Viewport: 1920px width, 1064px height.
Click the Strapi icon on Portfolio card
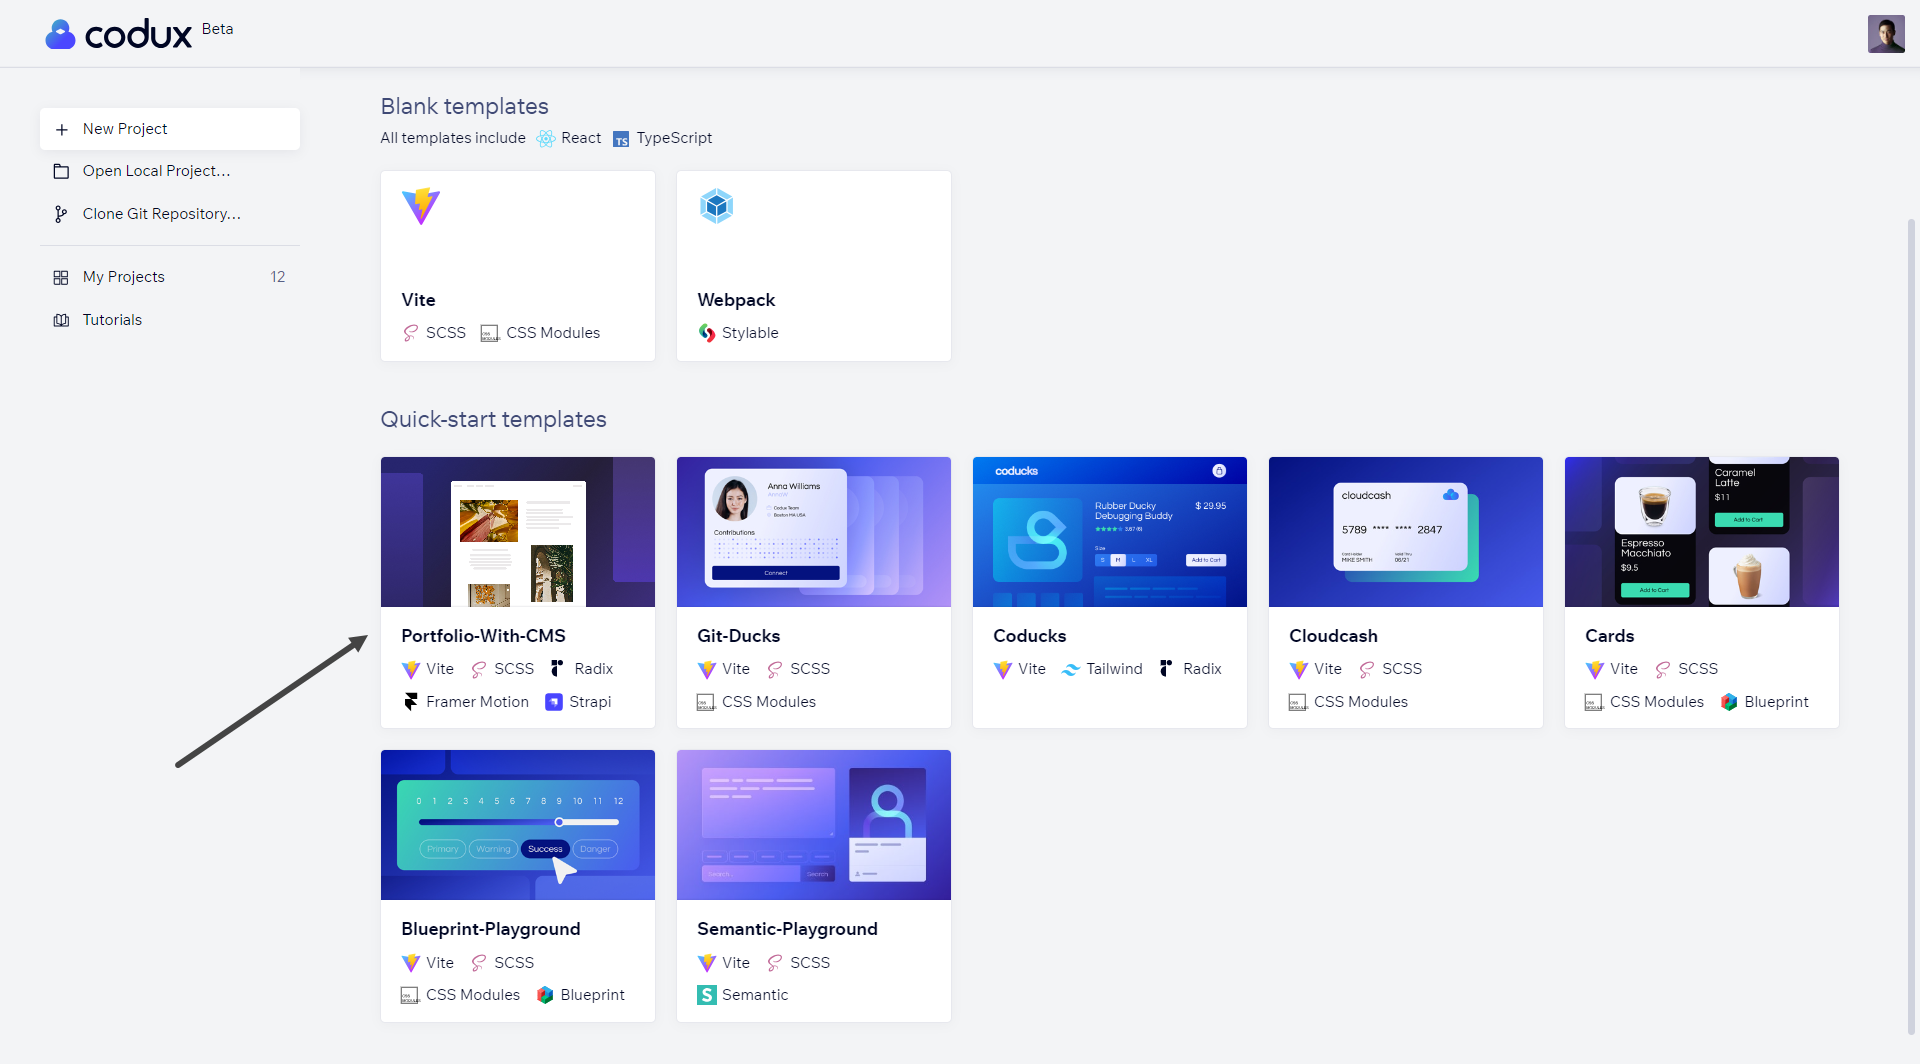(554, 702)
